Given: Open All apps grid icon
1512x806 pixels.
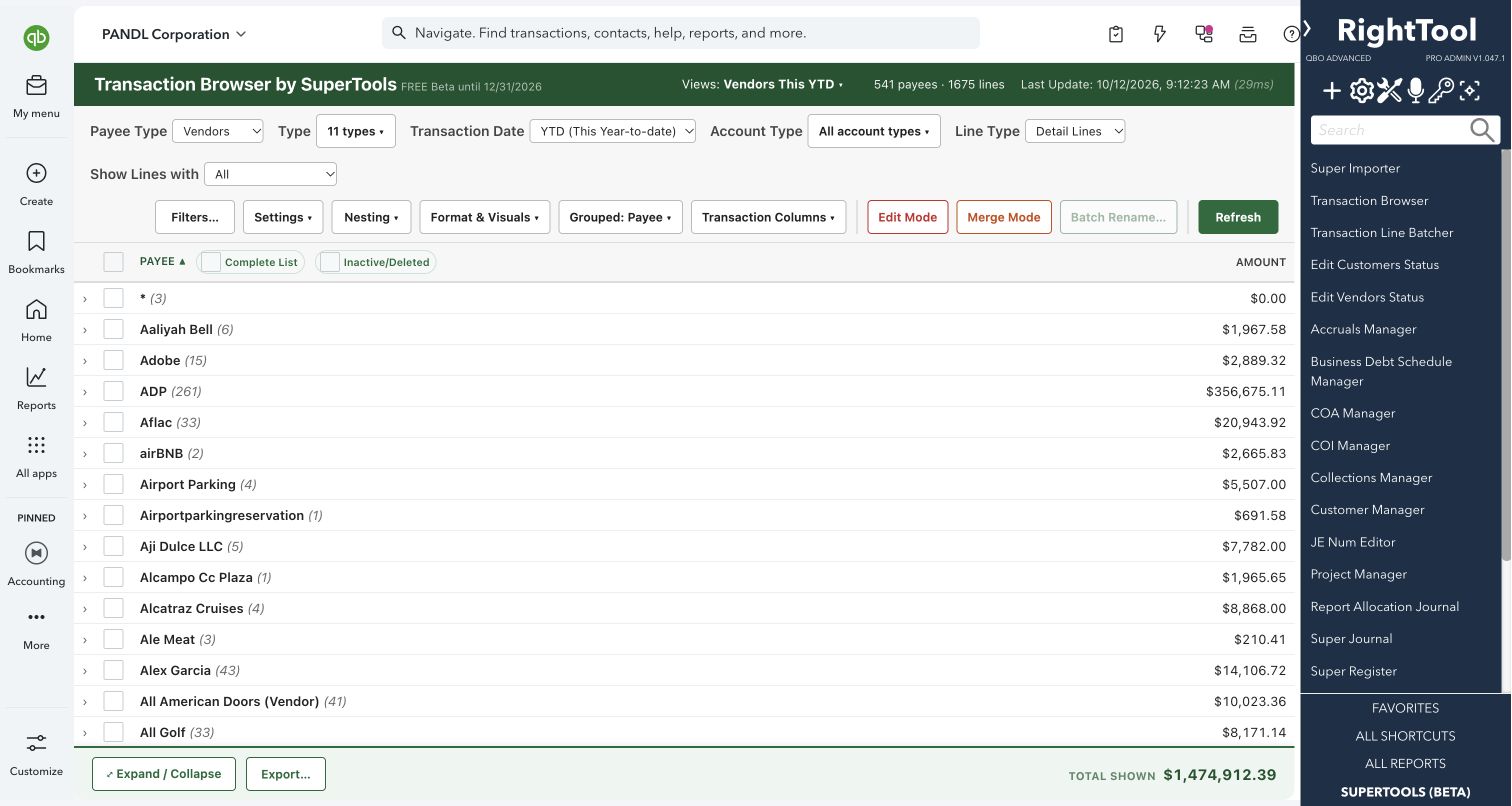Looking at the screenshot, I should pyautogui.click(x=36, y=445).
